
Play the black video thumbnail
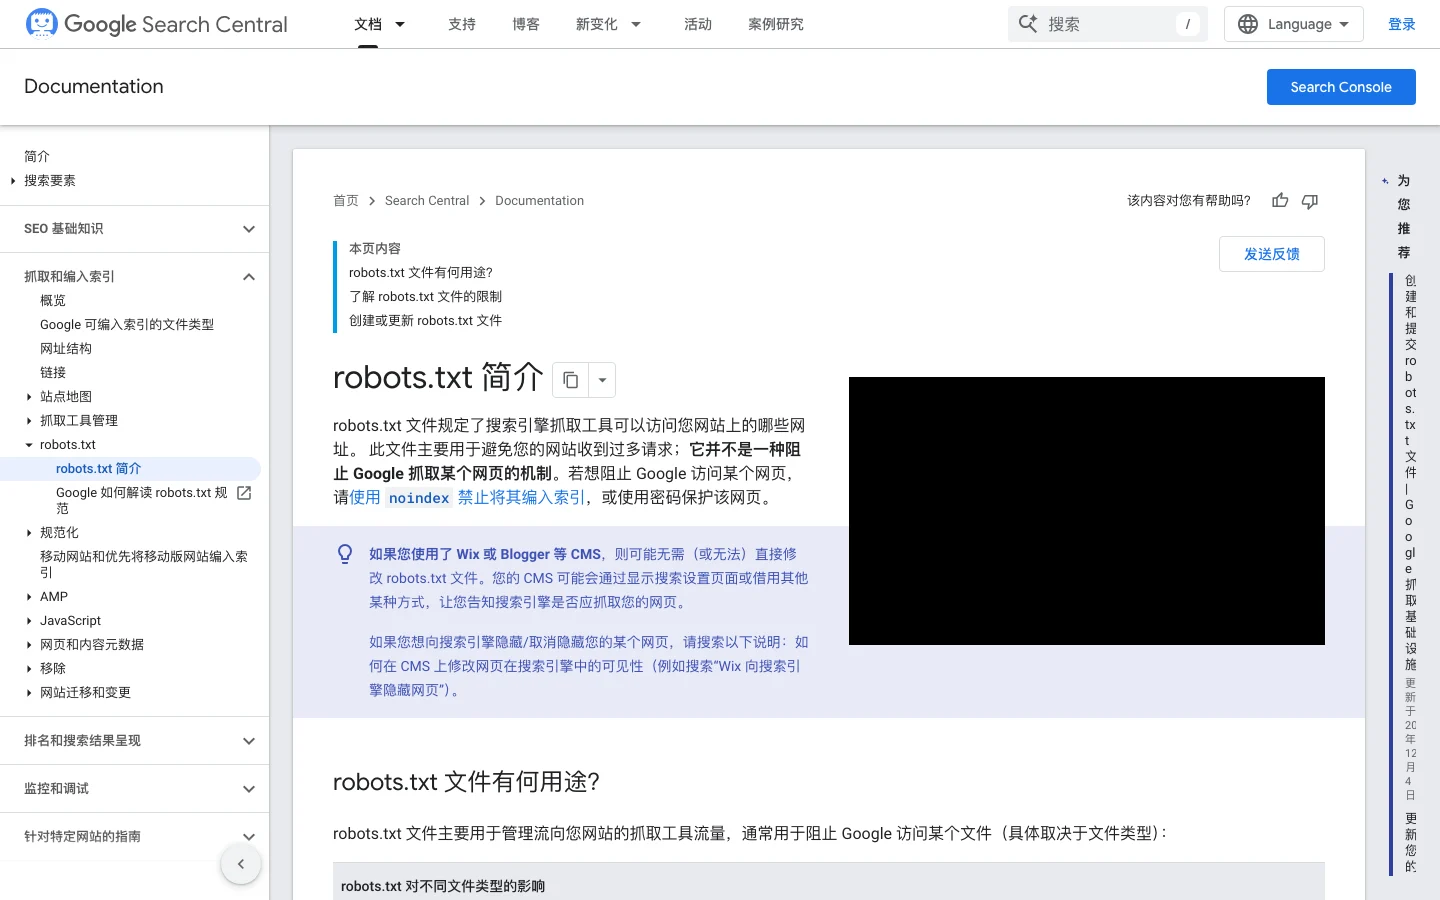coord(1087,511)
